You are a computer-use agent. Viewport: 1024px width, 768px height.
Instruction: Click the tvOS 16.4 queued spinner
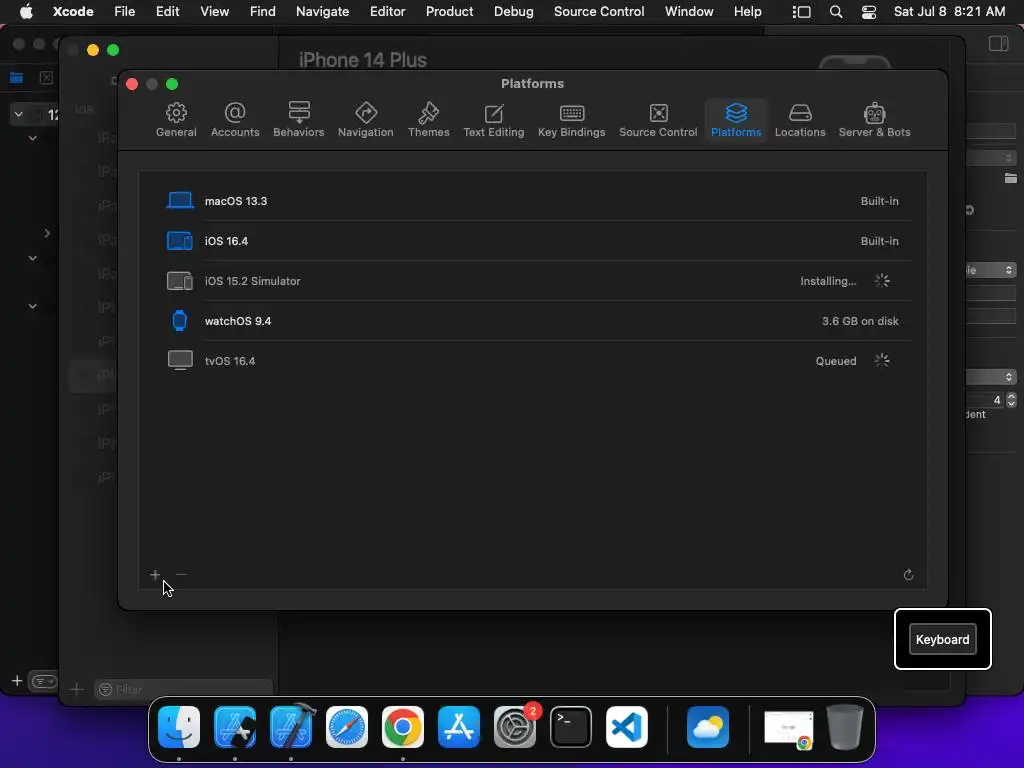[x=882, y=360]
